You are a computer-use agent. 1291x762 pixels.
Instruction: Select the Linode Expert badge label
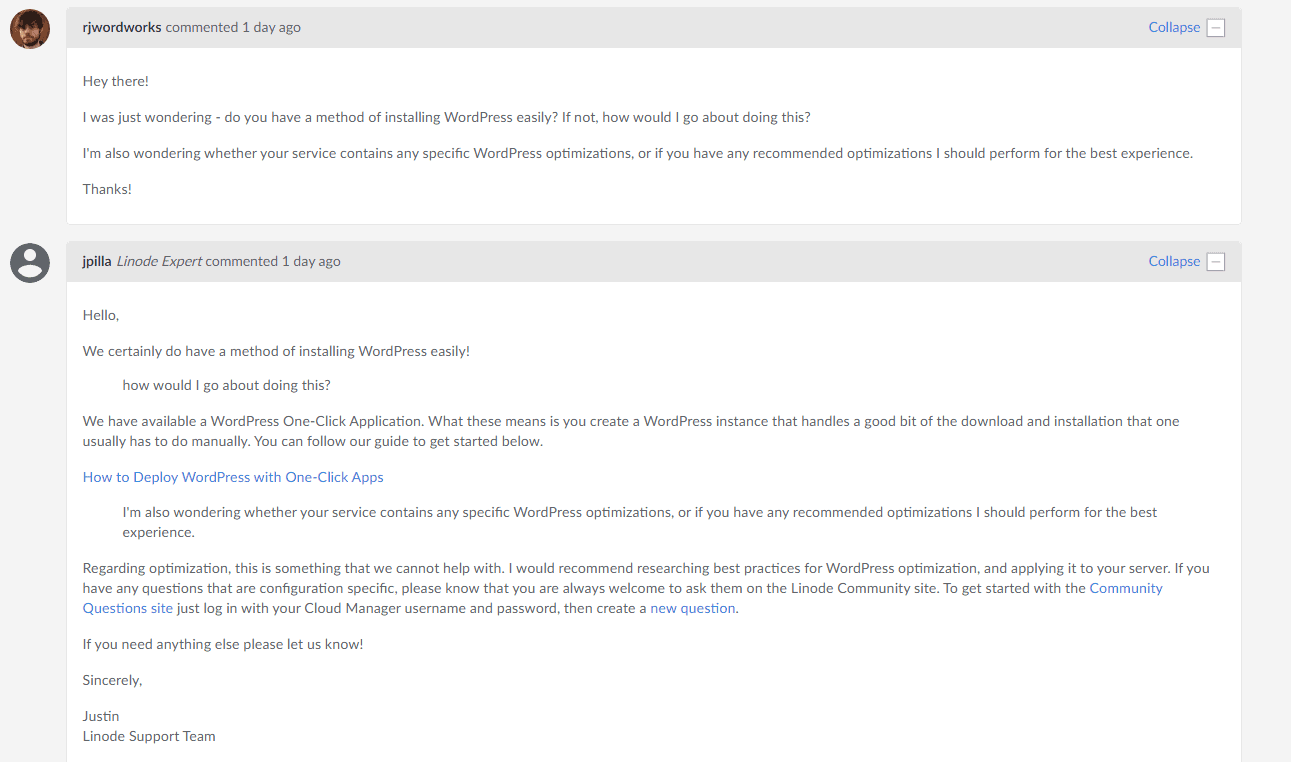[x=159, y=261]
